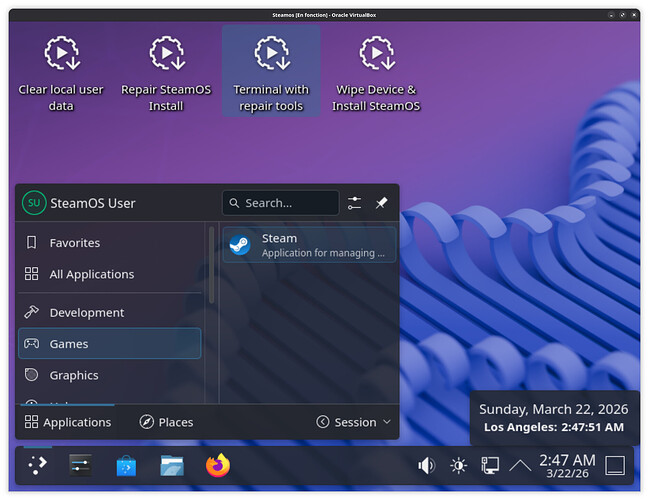The image size is (648, 500).
Task: Click the application Search field
Action: 281,203
